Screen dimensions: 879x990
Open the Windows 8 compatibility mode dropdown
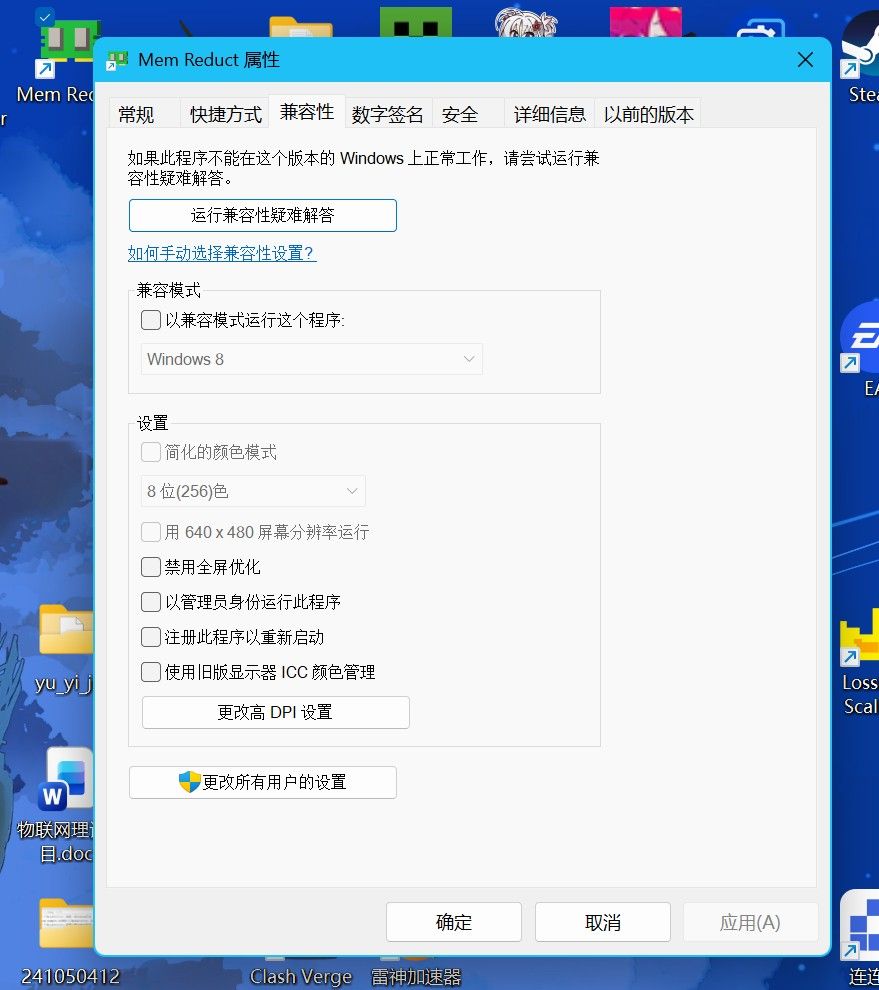tap(312, 359)
